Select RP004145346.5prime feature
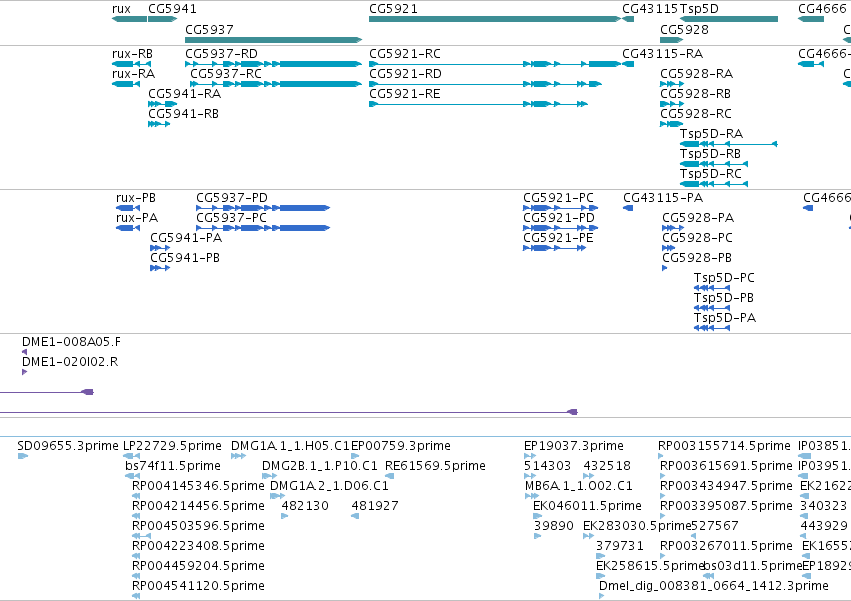This screenshot has width=851, height=601. tap(136, 496)
